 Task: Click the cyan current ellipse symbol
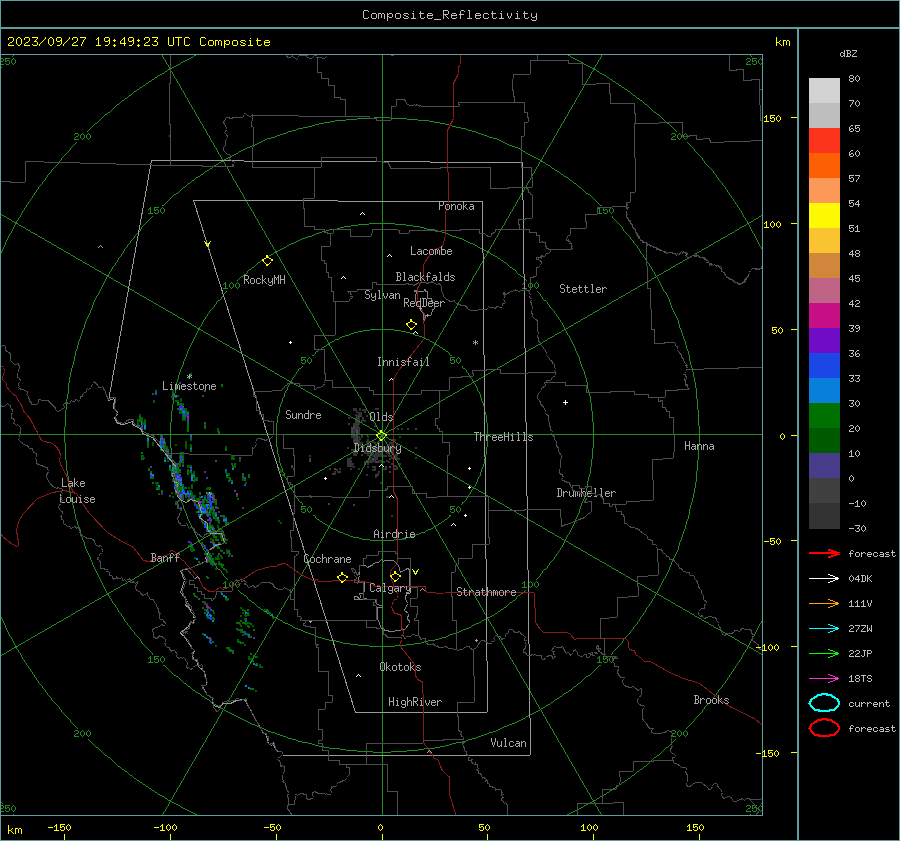point(824,703)
